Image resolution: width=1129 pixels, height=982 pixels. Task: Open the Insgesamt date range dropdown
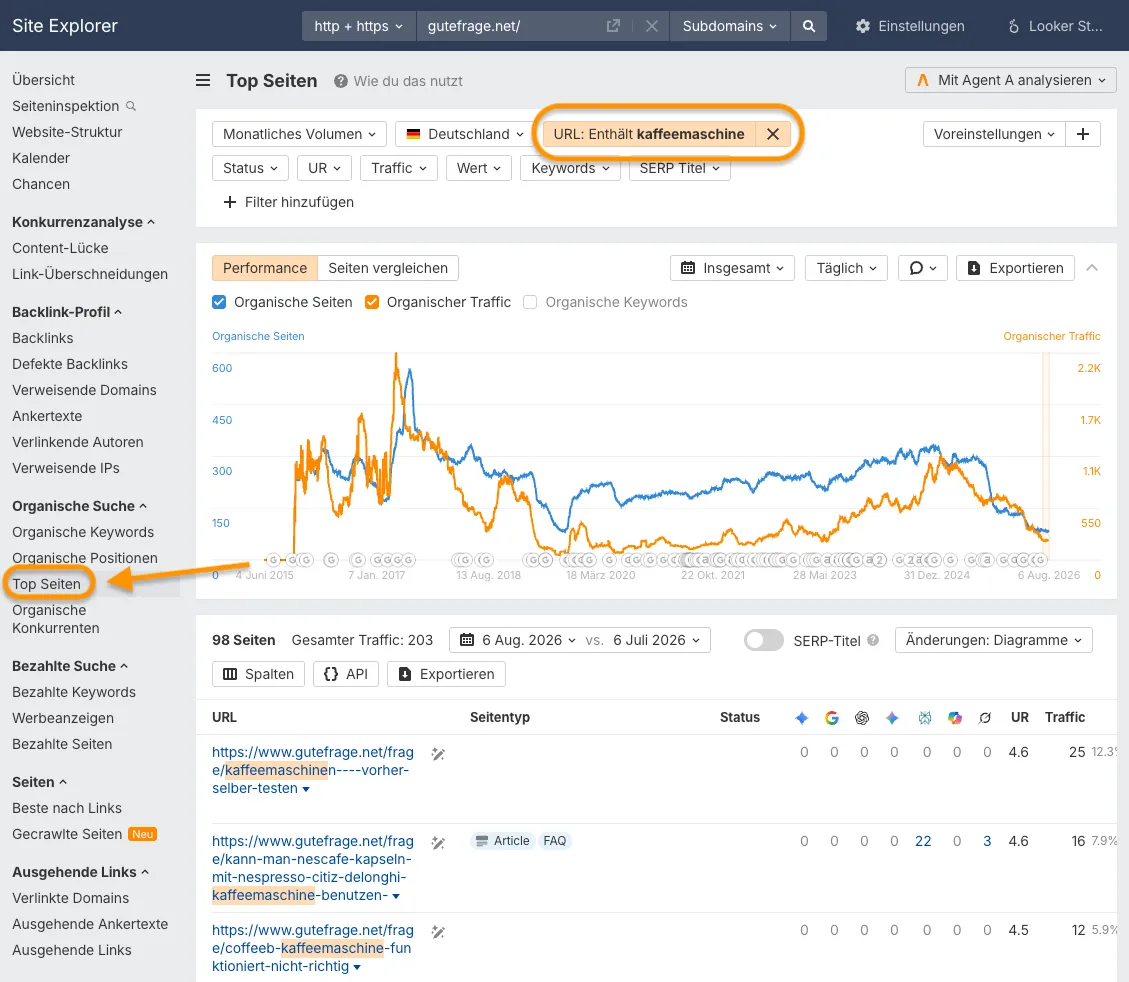click(732, 268)
